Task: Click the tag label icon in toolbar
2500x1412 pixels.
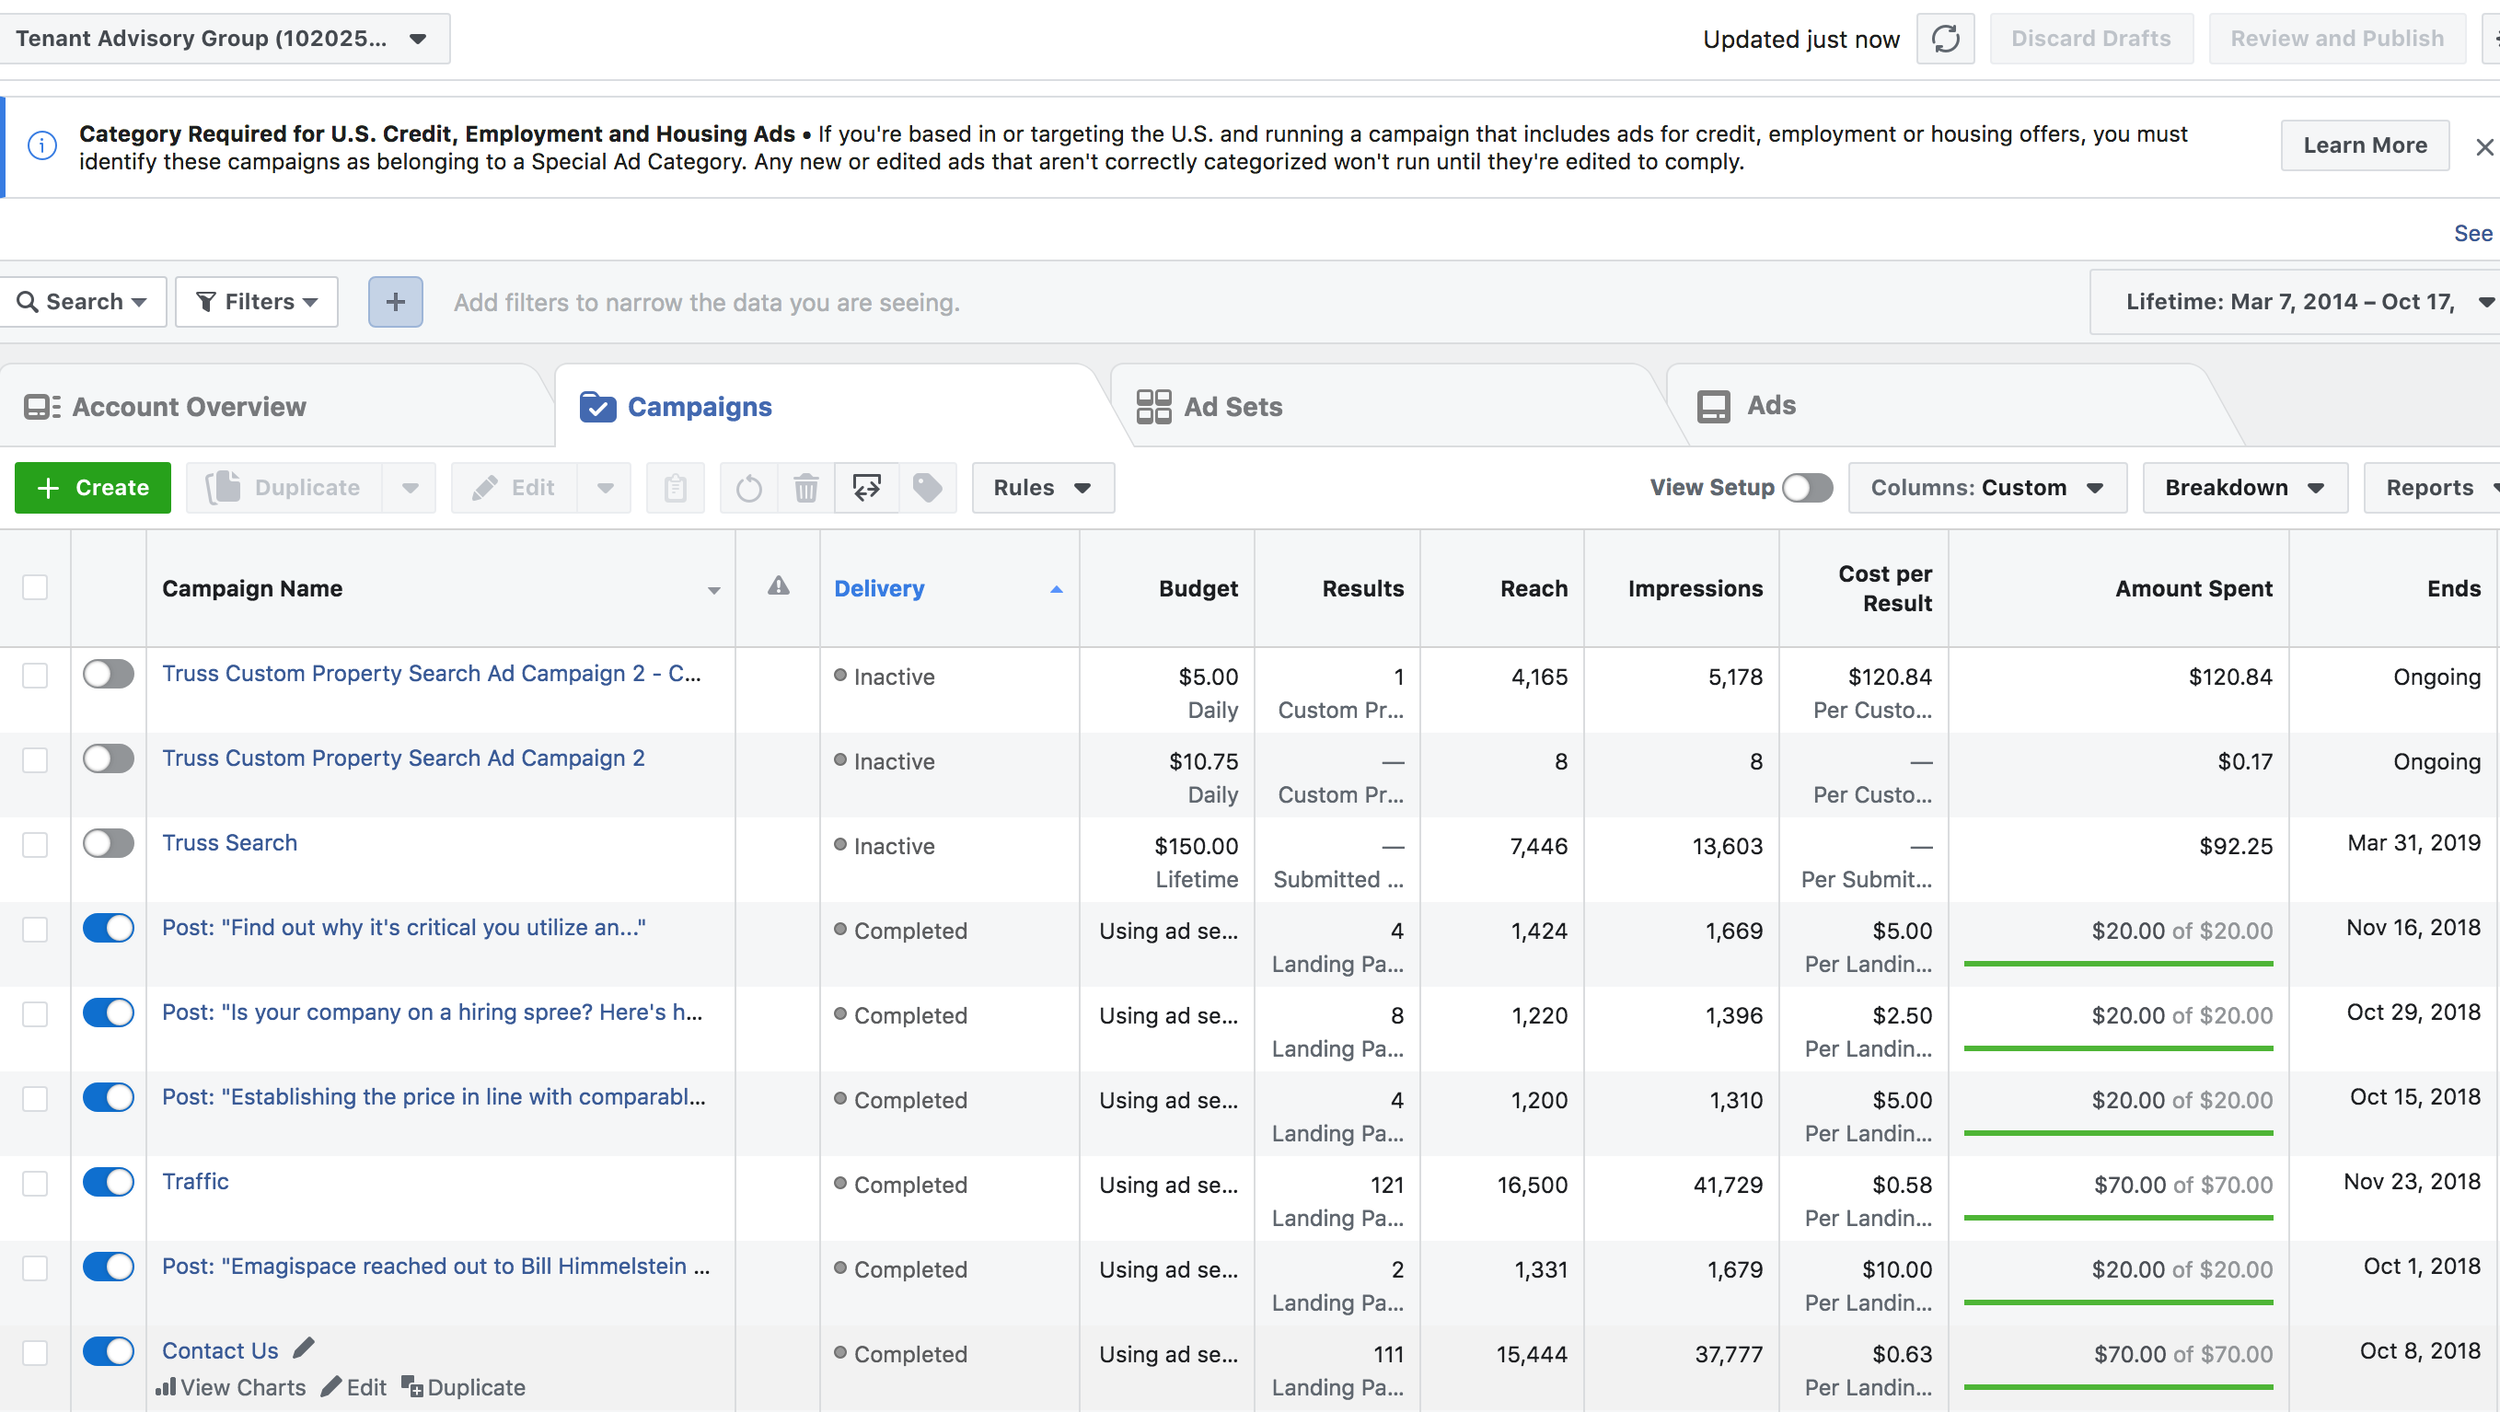Action: click(x=927, y=488)
